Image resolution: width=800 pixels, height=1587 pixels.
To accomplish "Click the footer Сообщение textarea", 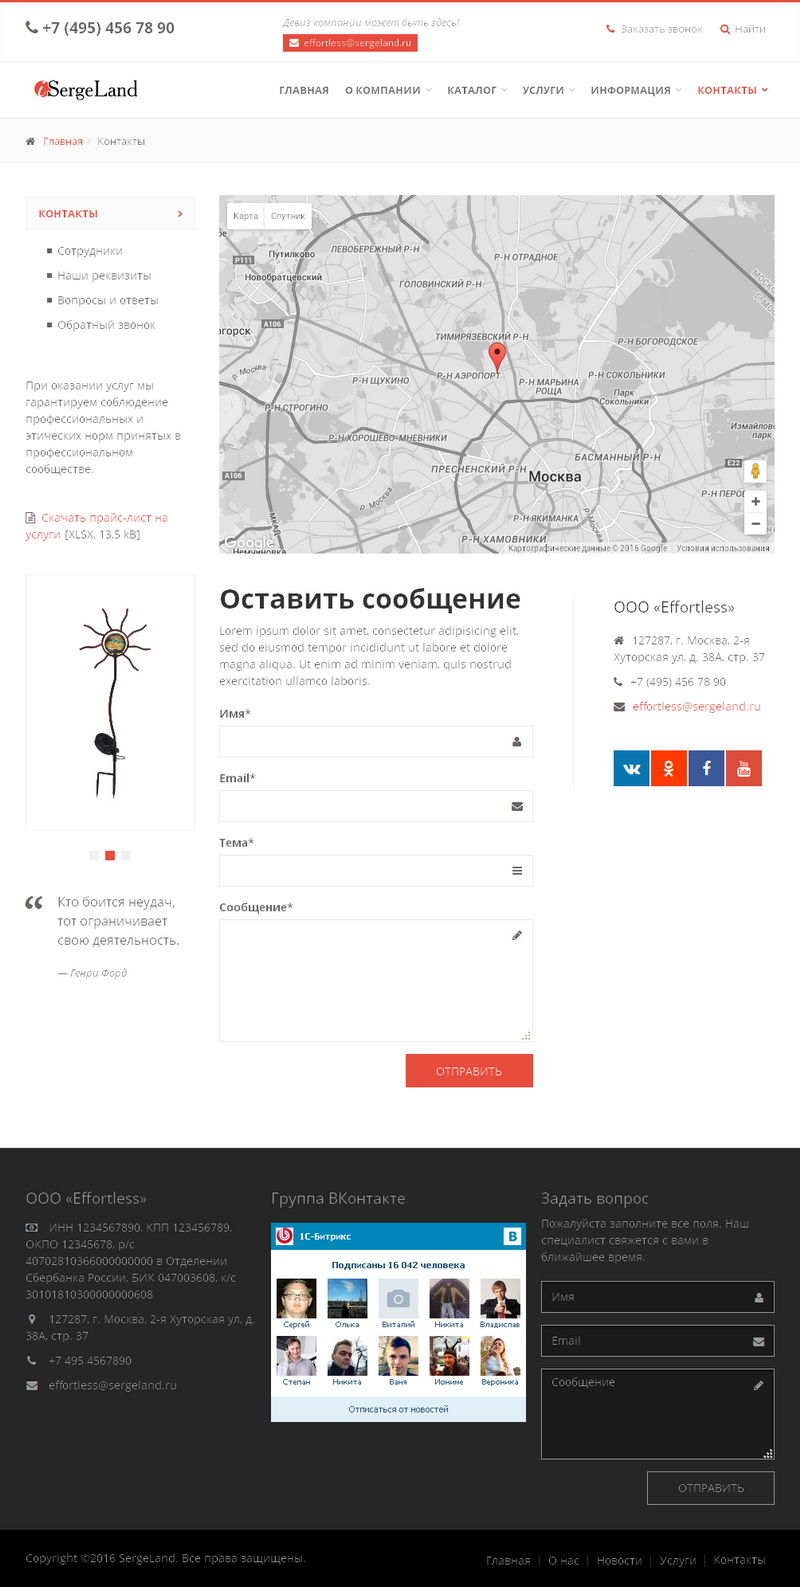I will 658,1414.
